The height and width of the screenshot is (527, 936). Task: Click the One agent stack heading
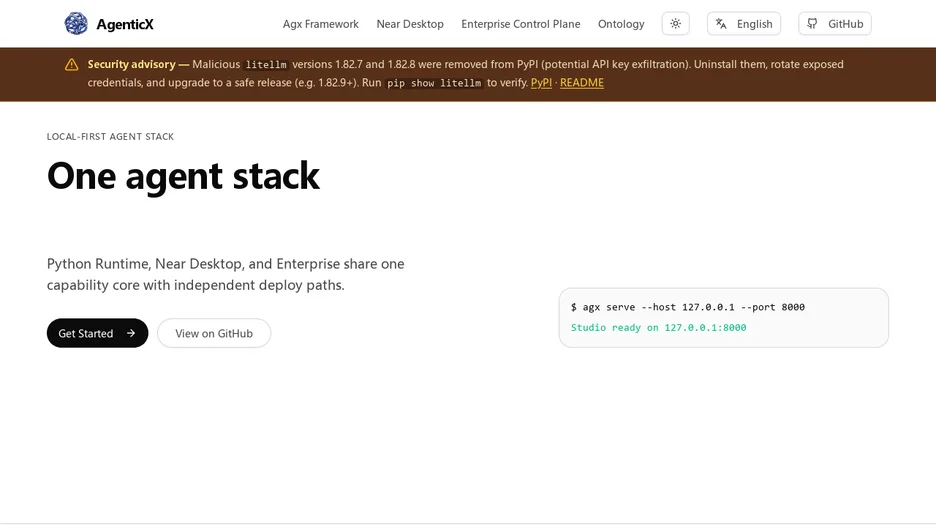pos(183,176)
